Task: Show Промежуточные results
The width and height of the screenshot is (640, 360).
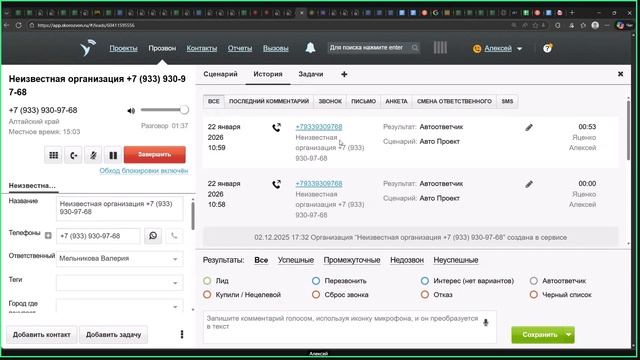Action: tap(352, 260)
